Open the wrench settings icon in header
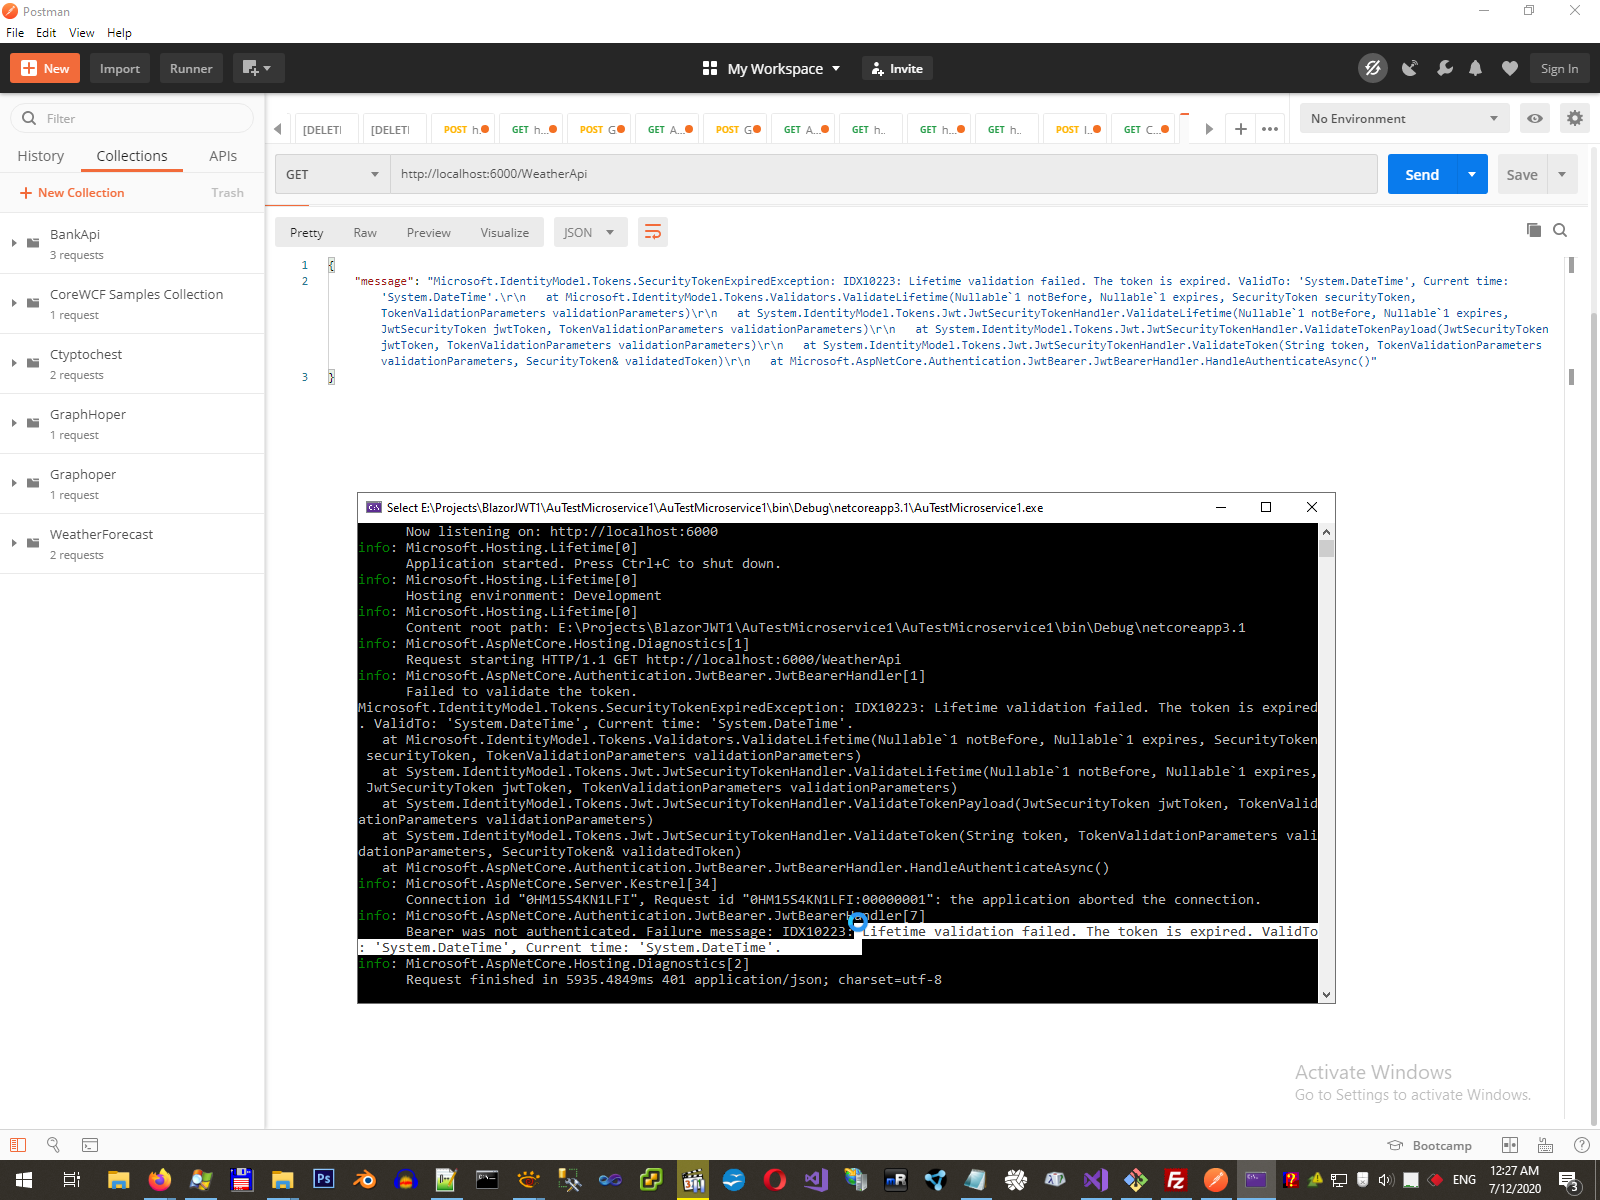Screen dimensions: 1600x1200 pos(1444,68)
